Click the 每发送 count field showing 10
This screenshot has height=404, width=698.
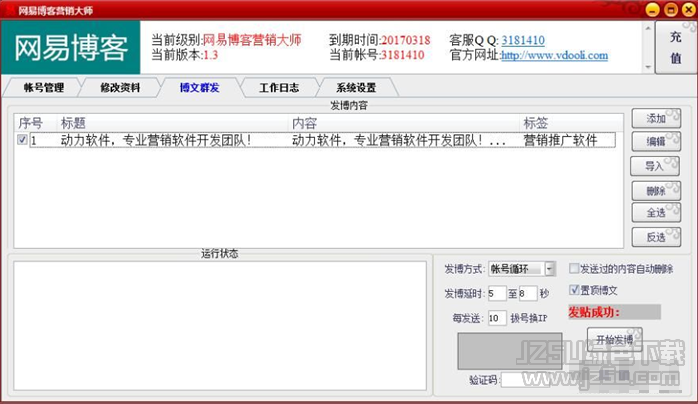[x=497, y=318]
